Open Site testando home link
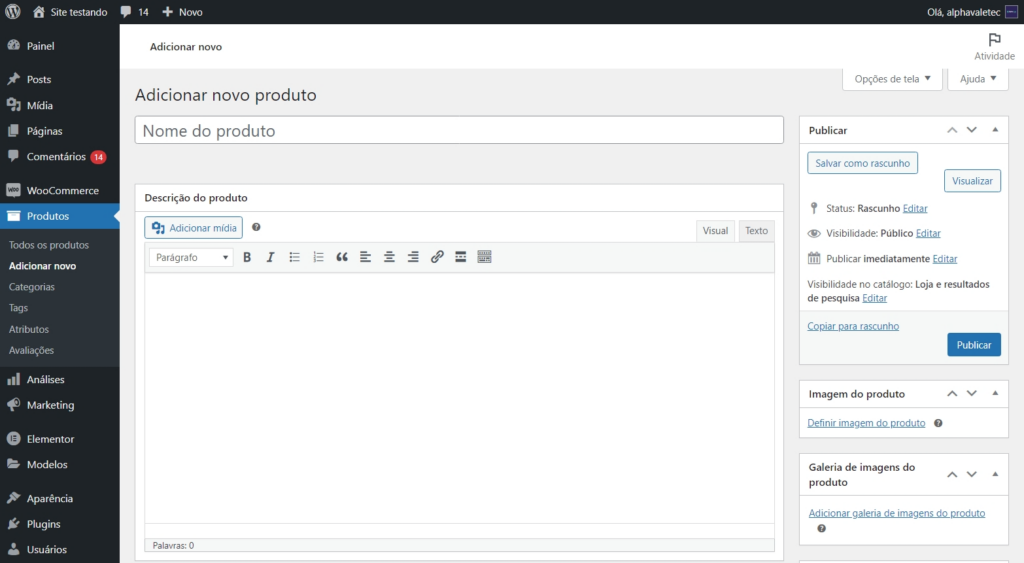This screenshot has height=563, width=1024. (x=71, y=12)
